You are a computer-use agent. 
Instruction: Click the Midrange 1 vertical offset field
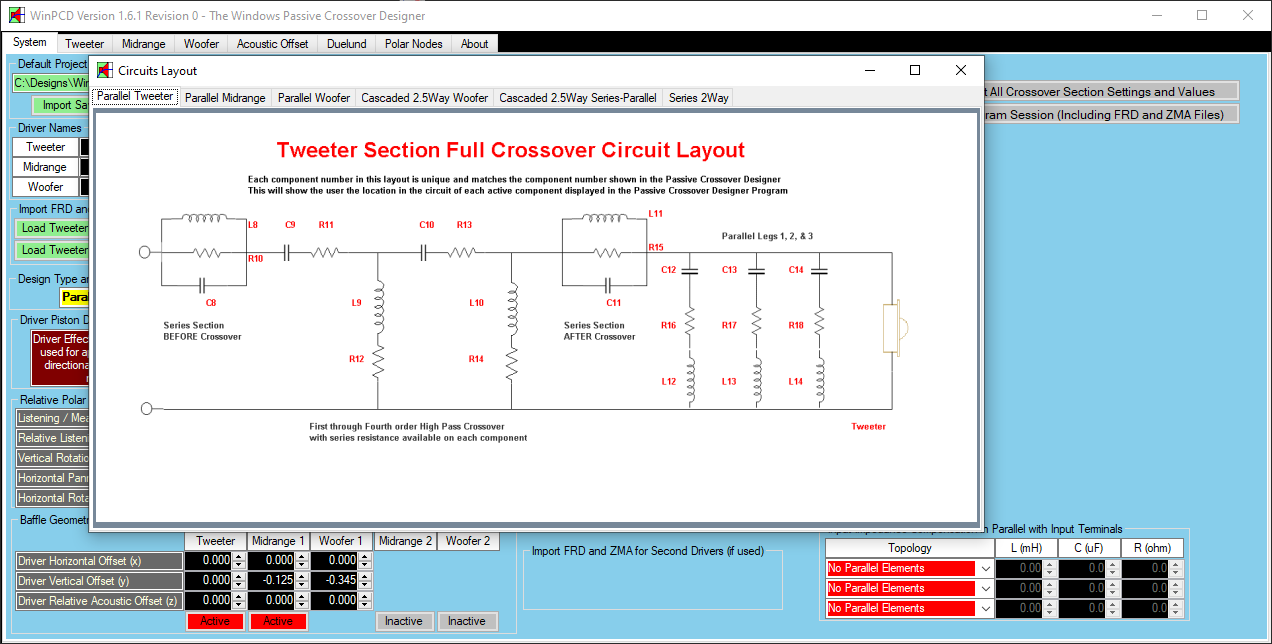coord(272,580)
